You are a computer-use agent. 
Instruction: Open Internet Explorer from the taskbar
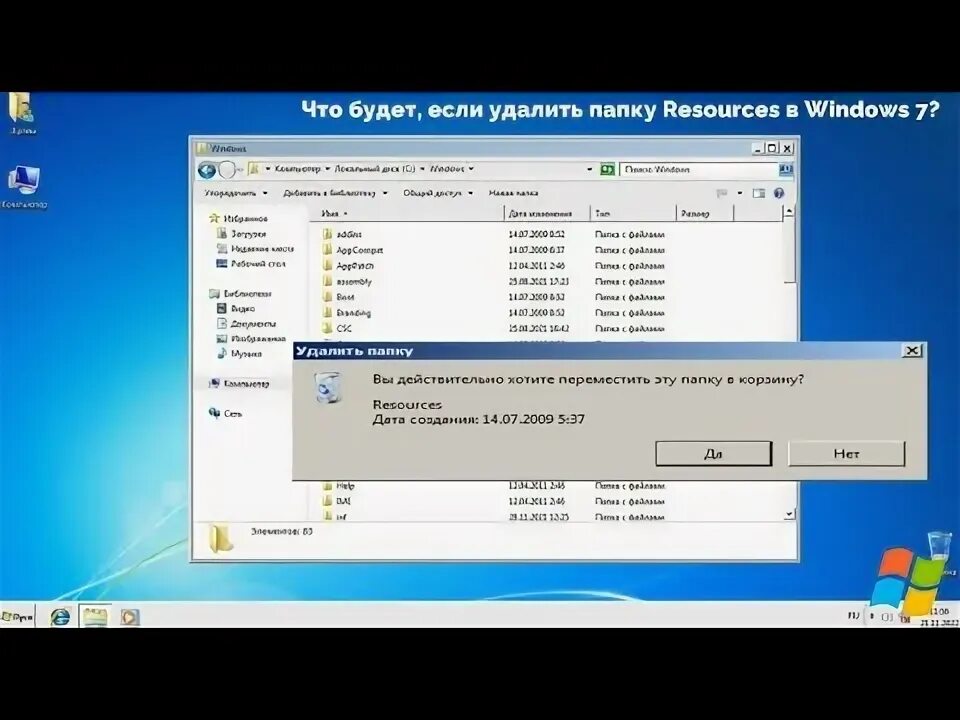[60, 616]
